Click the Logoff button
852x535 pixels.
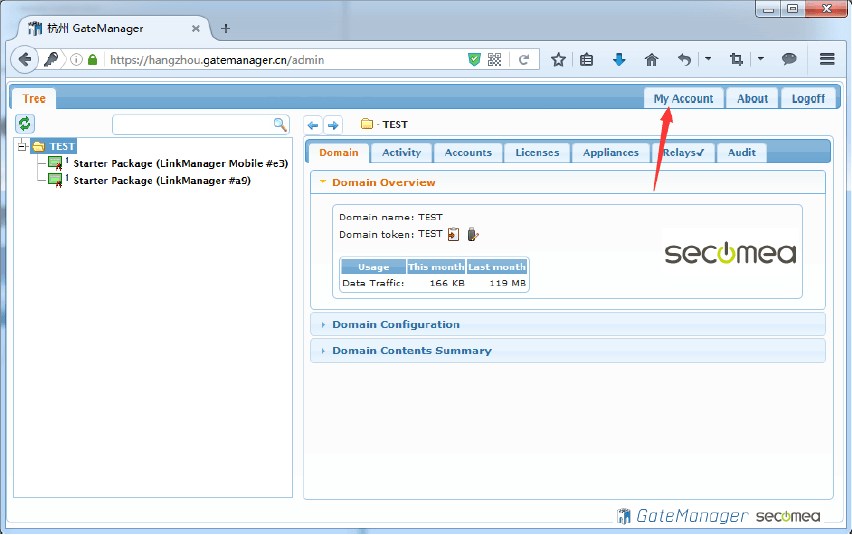click(x=808, y=98)
